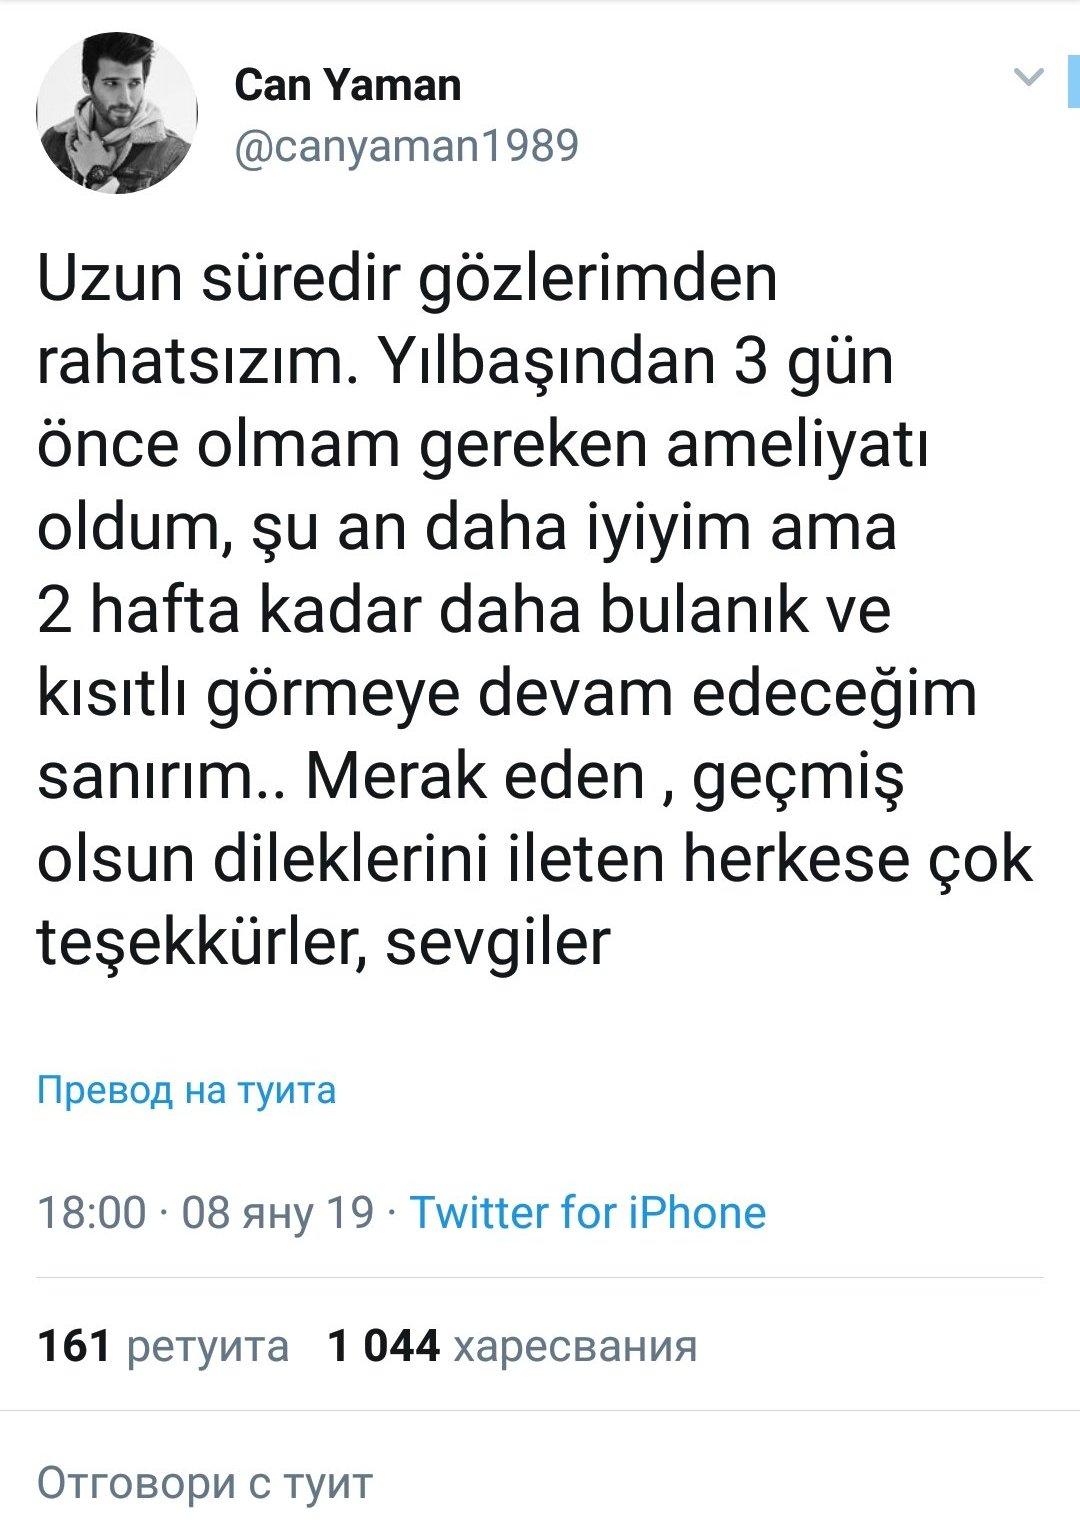The height and width of the screenshot is (1528, 1080).
Task: Click the 08 яну 19 date
Action: point(277,1212)
